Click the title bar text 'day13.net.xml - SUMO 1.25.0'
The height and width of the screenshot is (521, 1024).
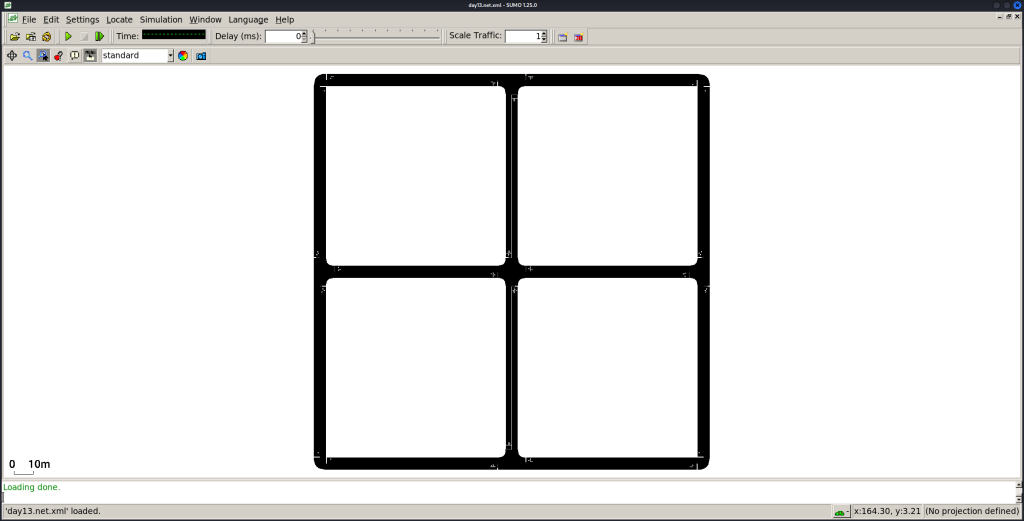point(503,5)
